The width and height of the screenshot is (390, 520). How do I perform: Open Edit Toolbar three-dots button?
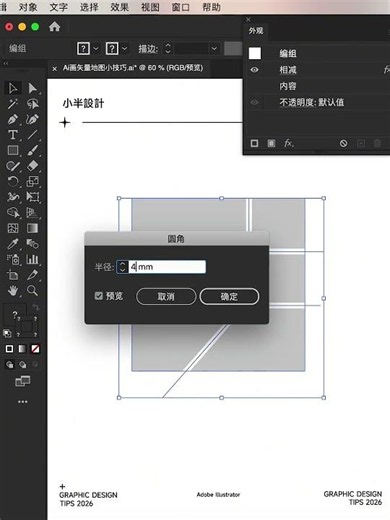tap(23, 402)
